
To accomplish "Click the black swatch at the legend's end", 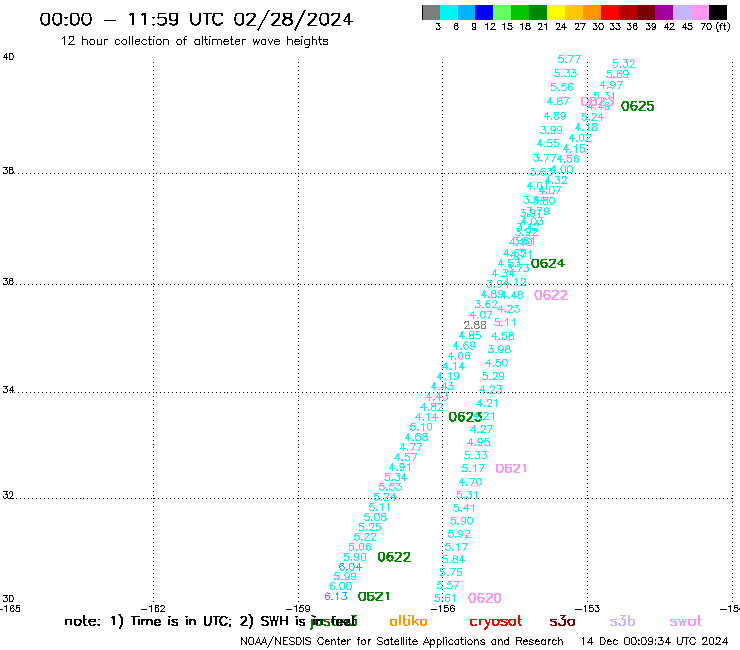I will pos(718,12).
